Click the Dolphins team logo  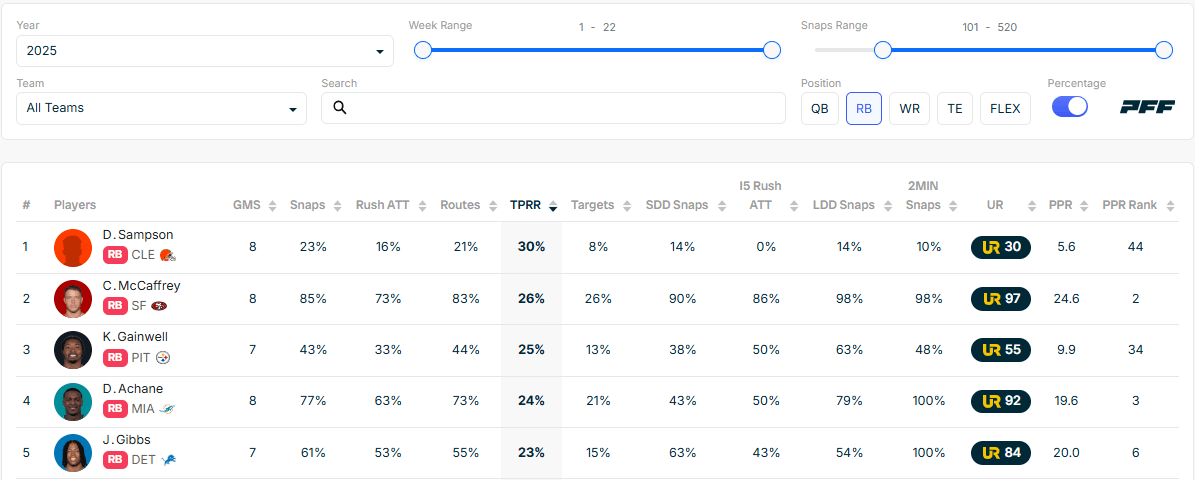pyautogui.click(x=168, y=408)
